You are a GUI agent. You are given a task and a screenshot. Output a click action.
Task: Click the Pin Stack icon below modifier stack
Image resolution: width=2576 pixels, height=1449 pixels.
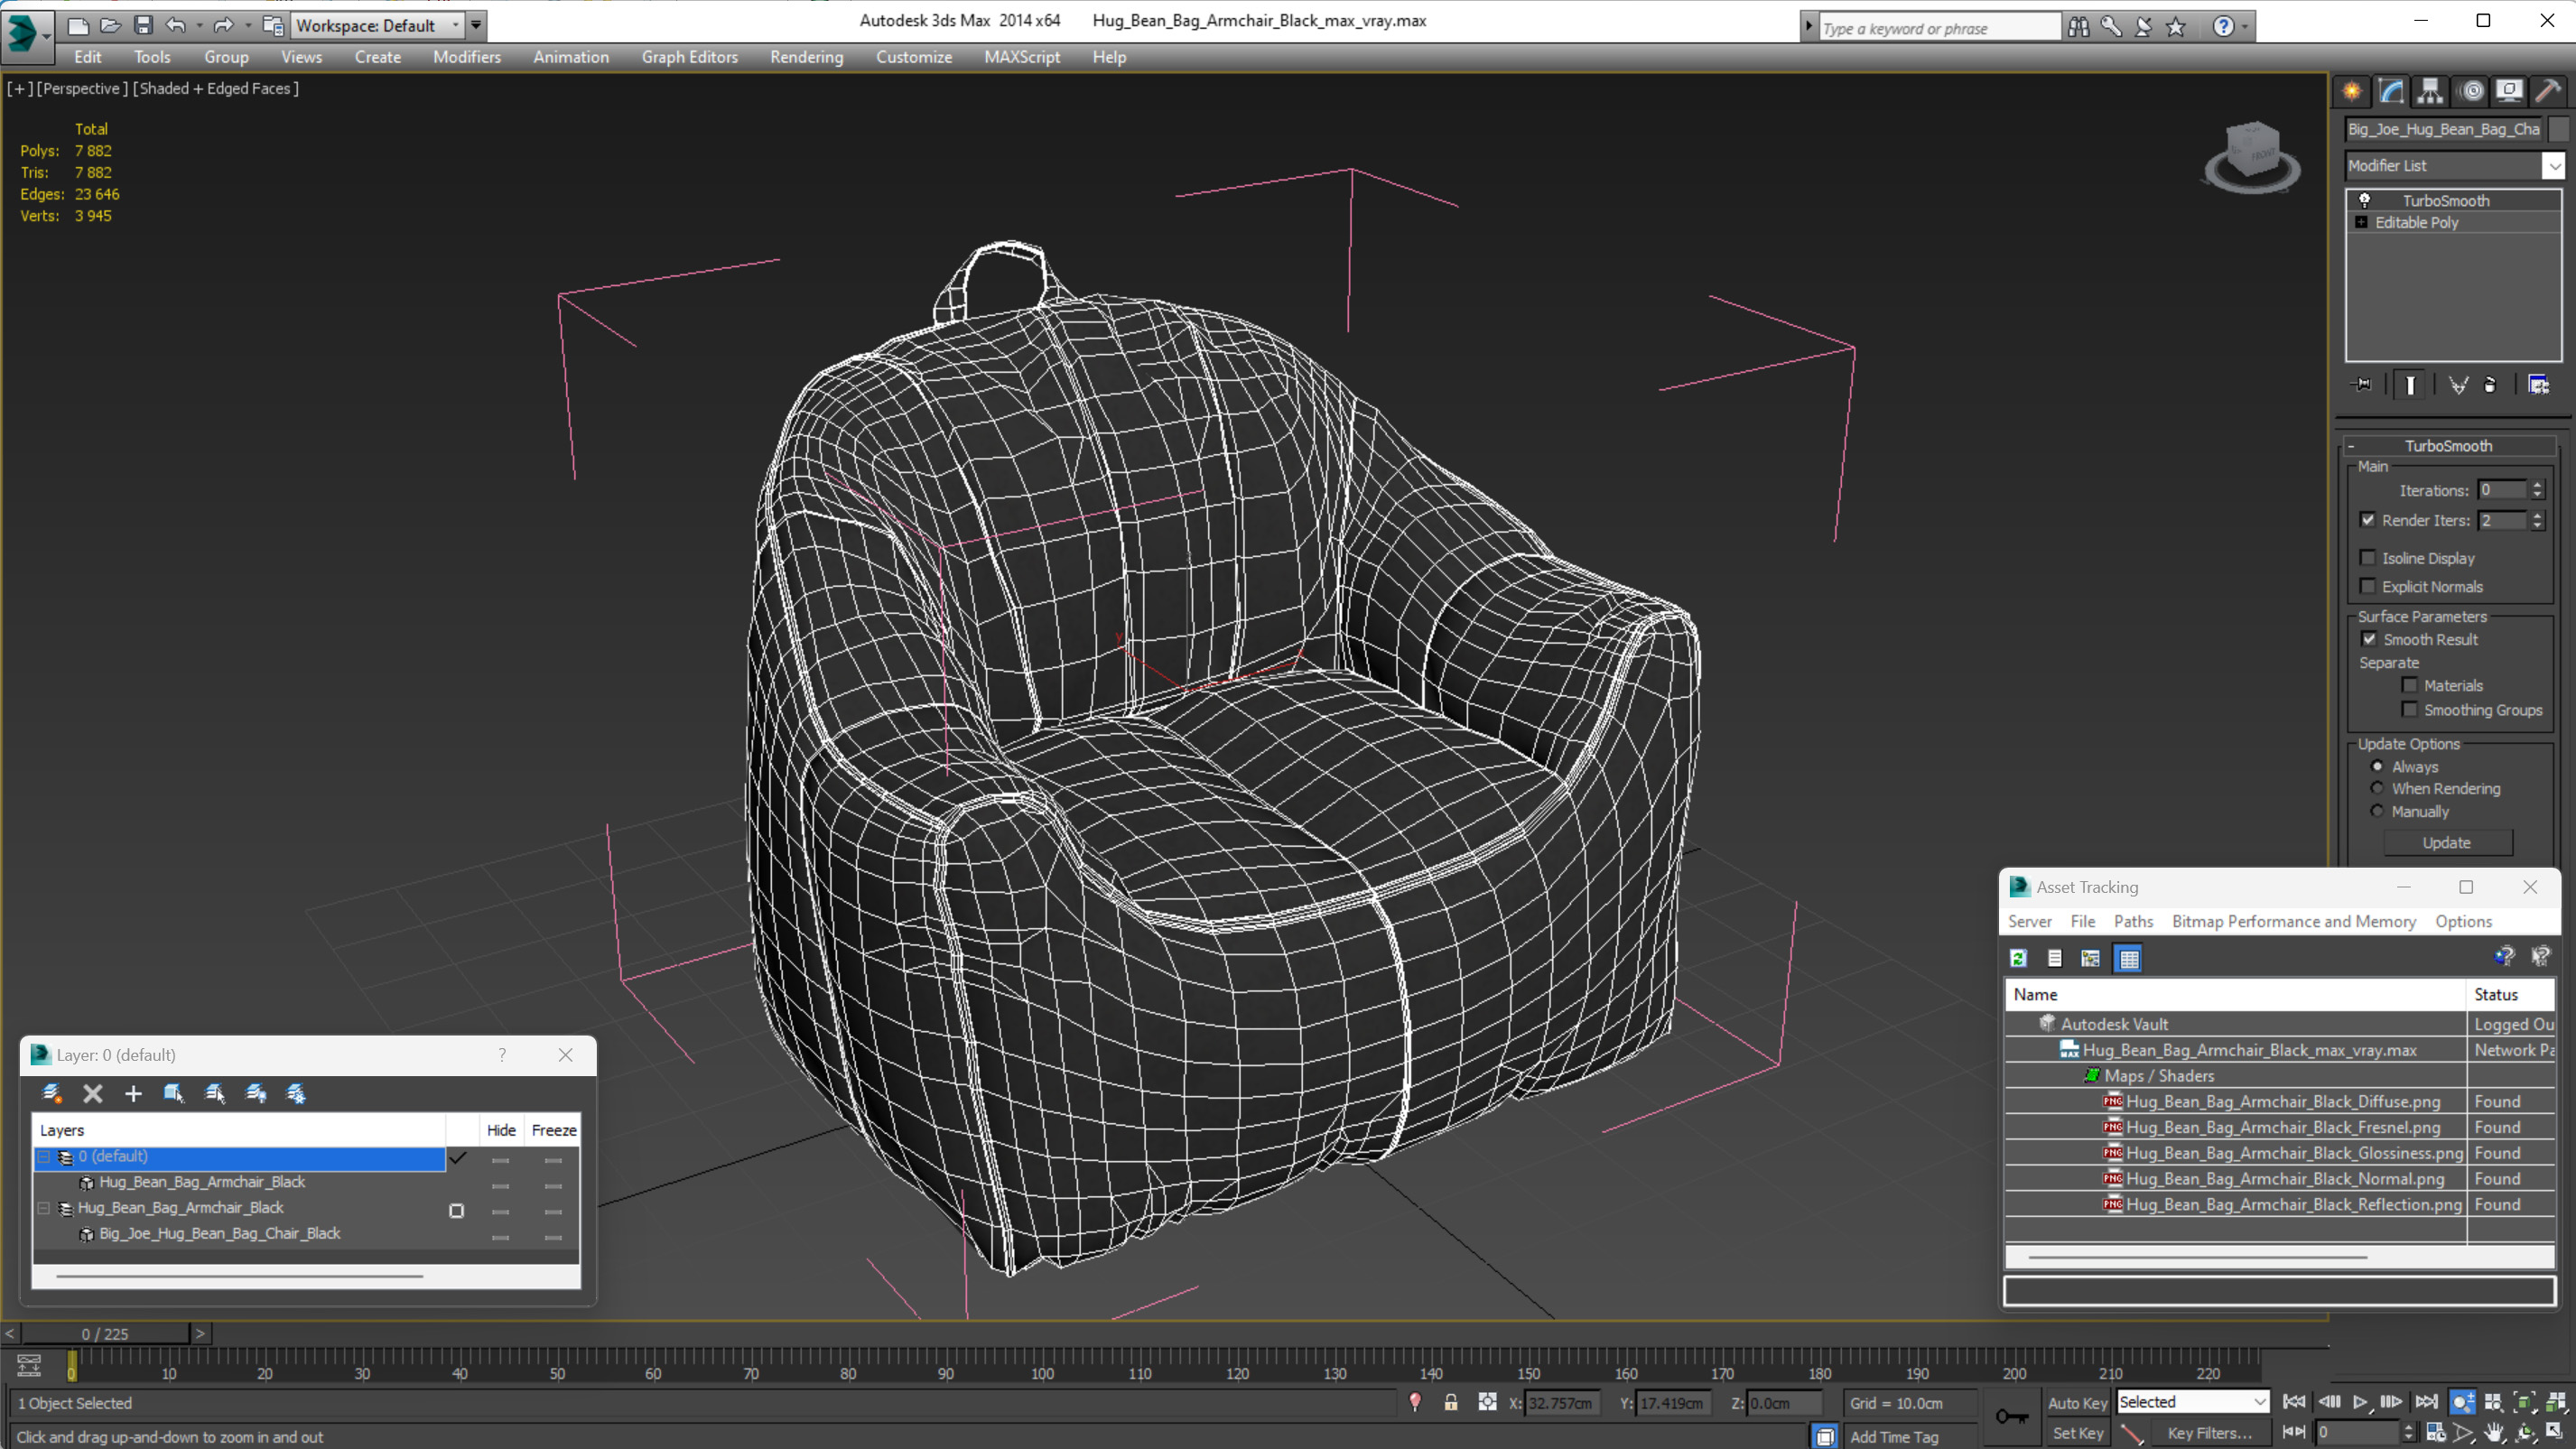tap(2361, 385)
